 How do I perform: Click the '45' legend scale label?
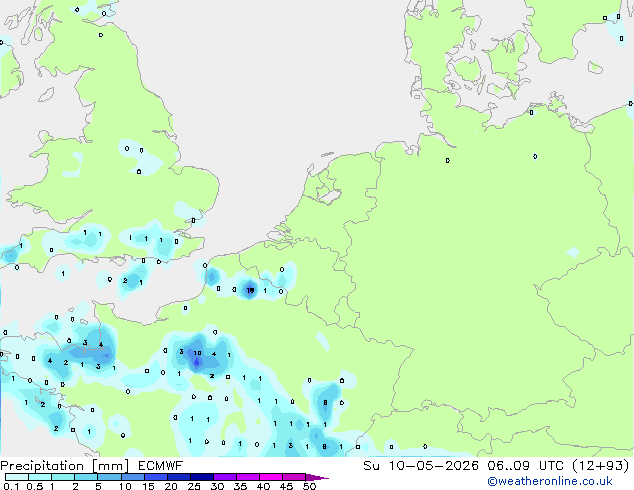[286, 486]
